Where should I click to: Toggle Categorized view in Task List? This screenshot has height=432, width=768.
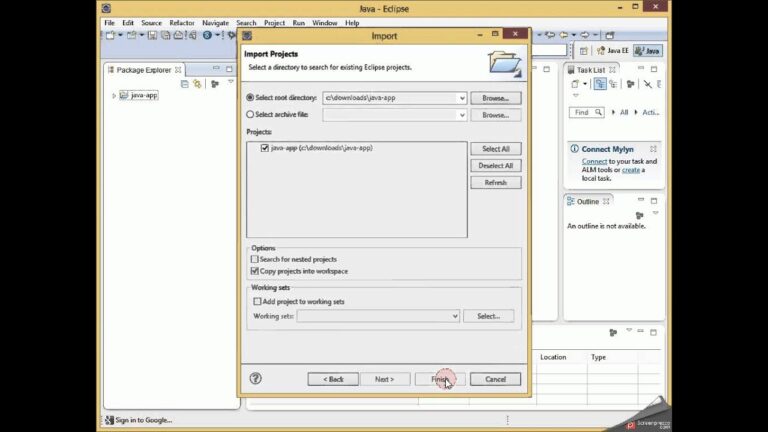click(600, 84)
